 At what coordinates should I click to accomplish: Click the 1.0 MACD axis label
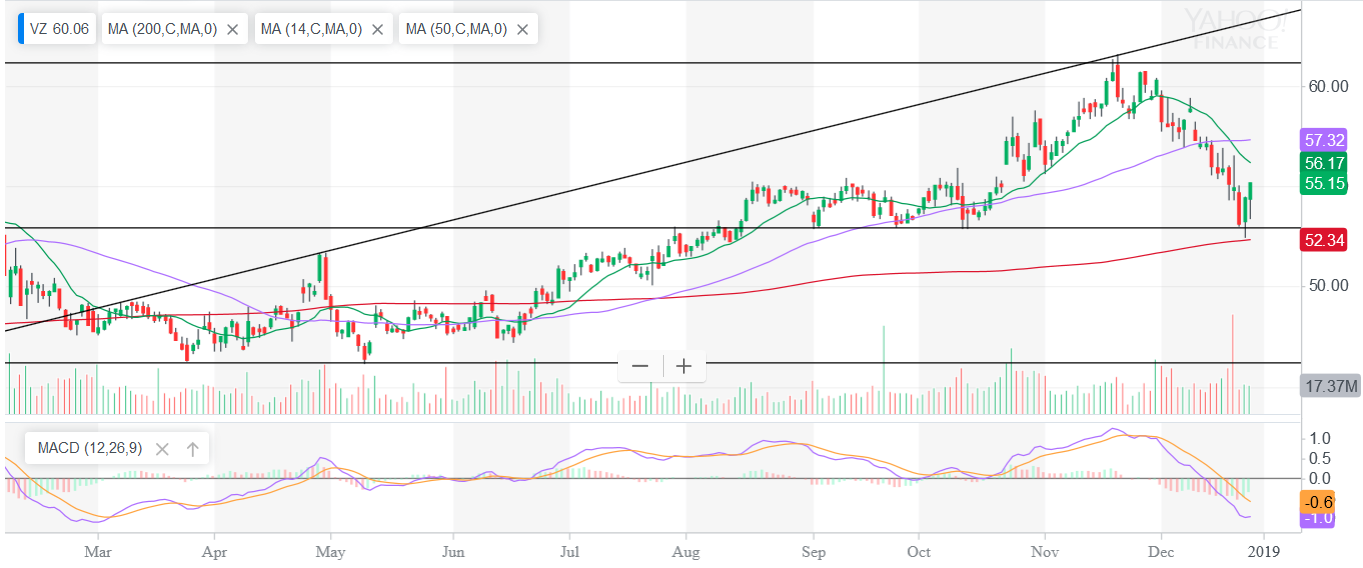coord(1319,438)
